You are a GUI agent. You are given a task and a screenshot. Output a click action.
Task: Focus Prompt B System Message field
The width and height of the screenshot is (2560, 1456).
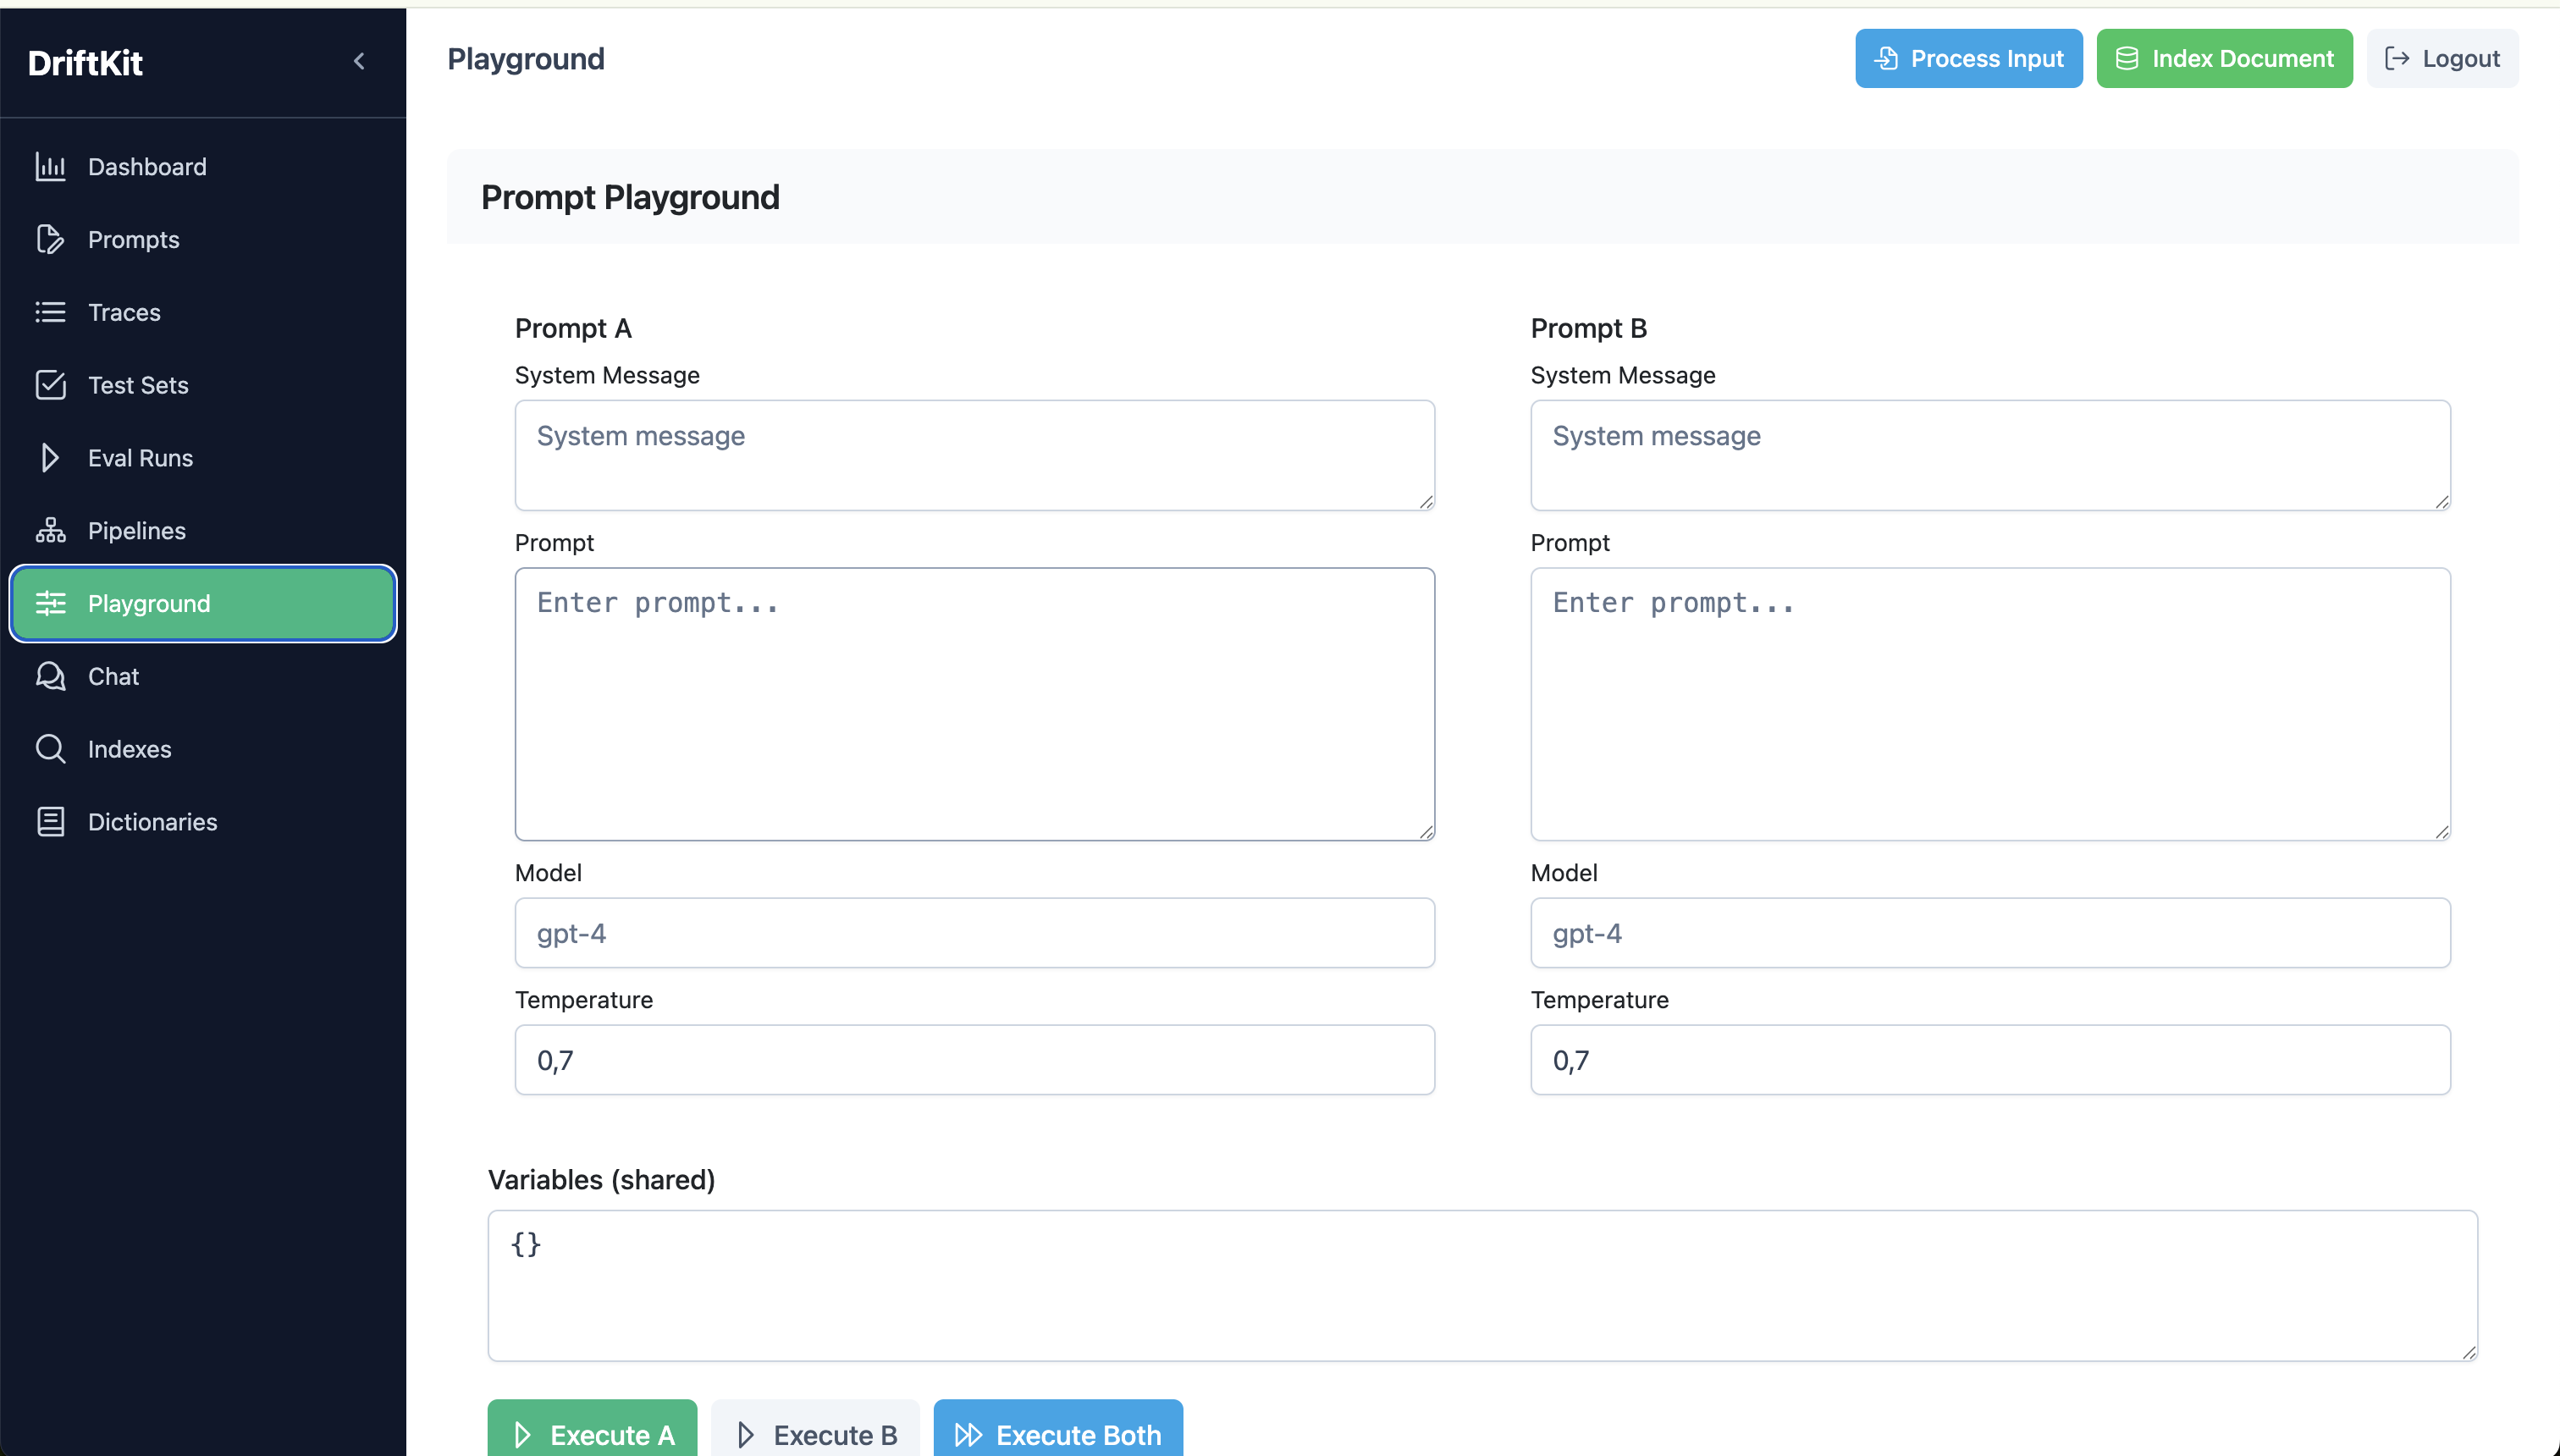[x=1990, y=455]
